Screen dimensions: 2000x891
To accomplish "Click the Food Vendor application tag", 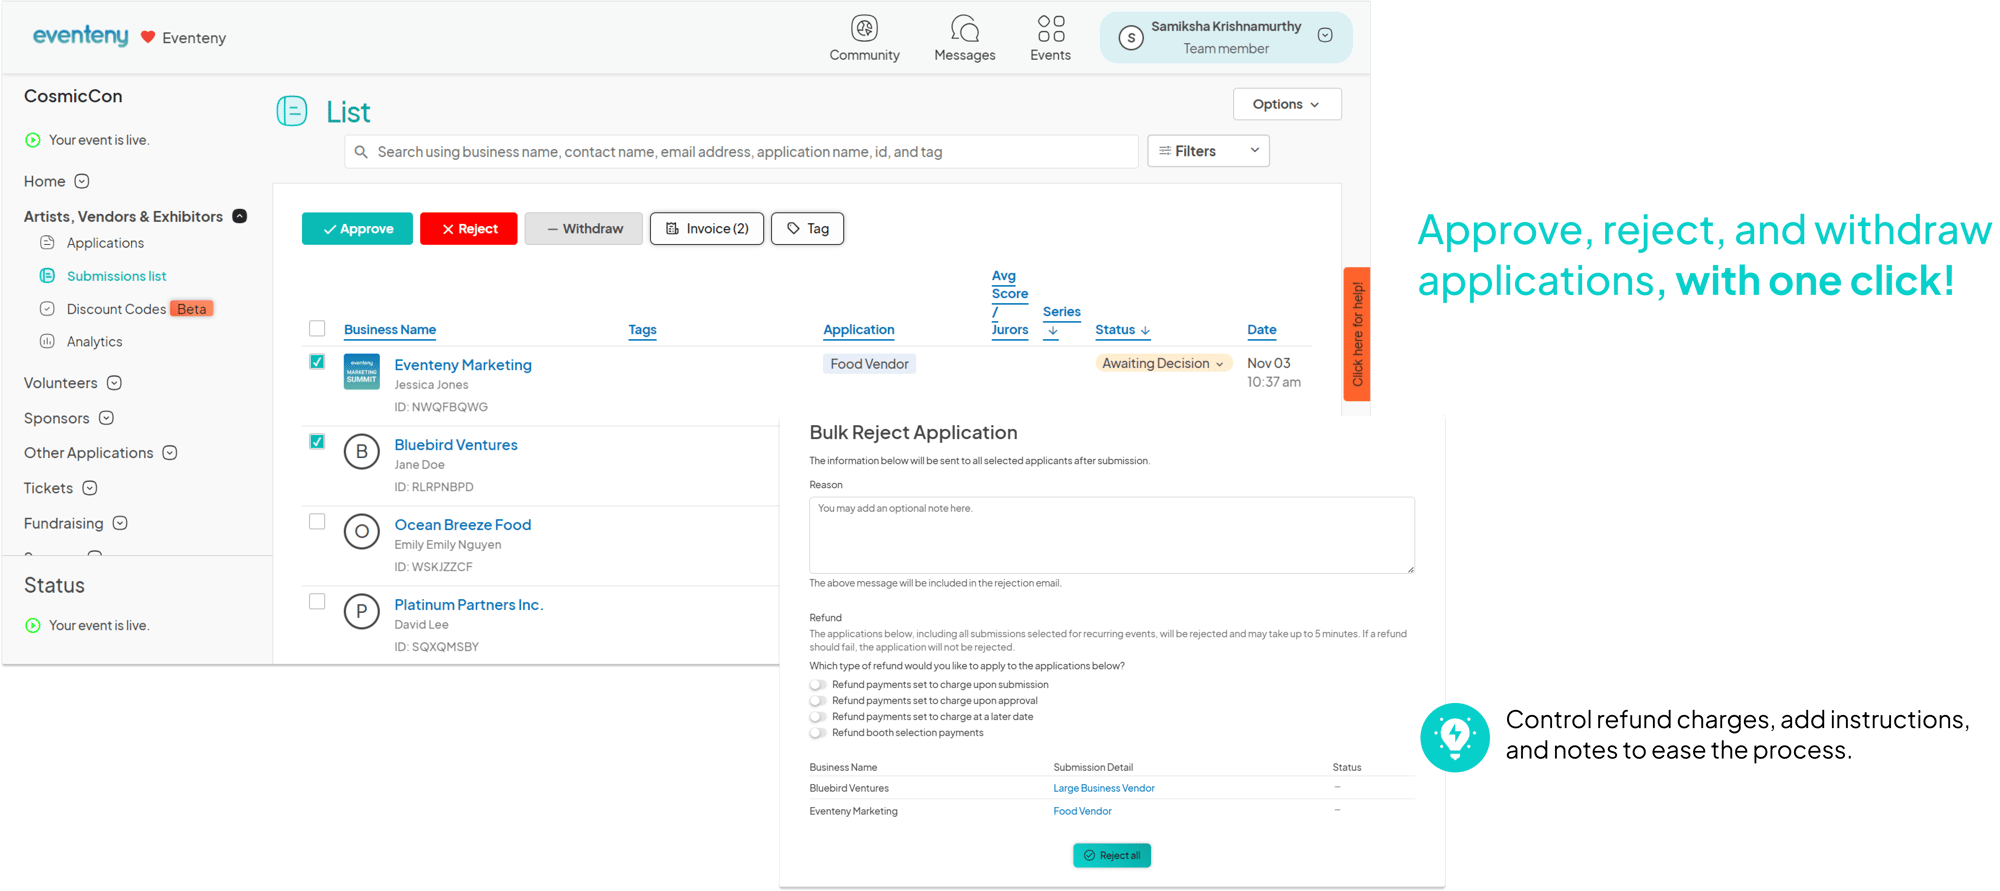I will 869,364.
